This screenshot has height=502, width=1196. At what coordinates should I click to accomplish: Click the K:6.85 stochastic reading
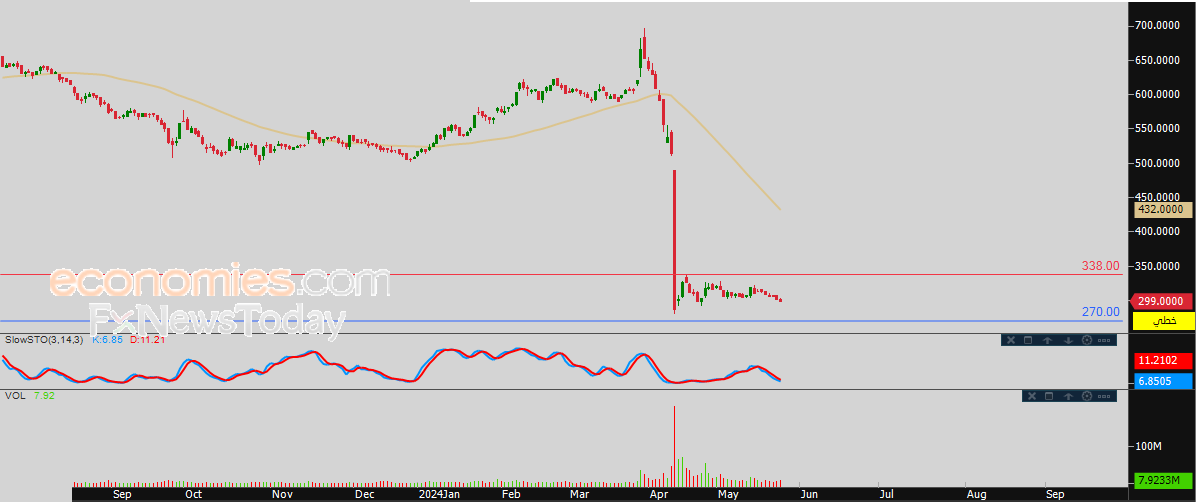tap(108, 338)
